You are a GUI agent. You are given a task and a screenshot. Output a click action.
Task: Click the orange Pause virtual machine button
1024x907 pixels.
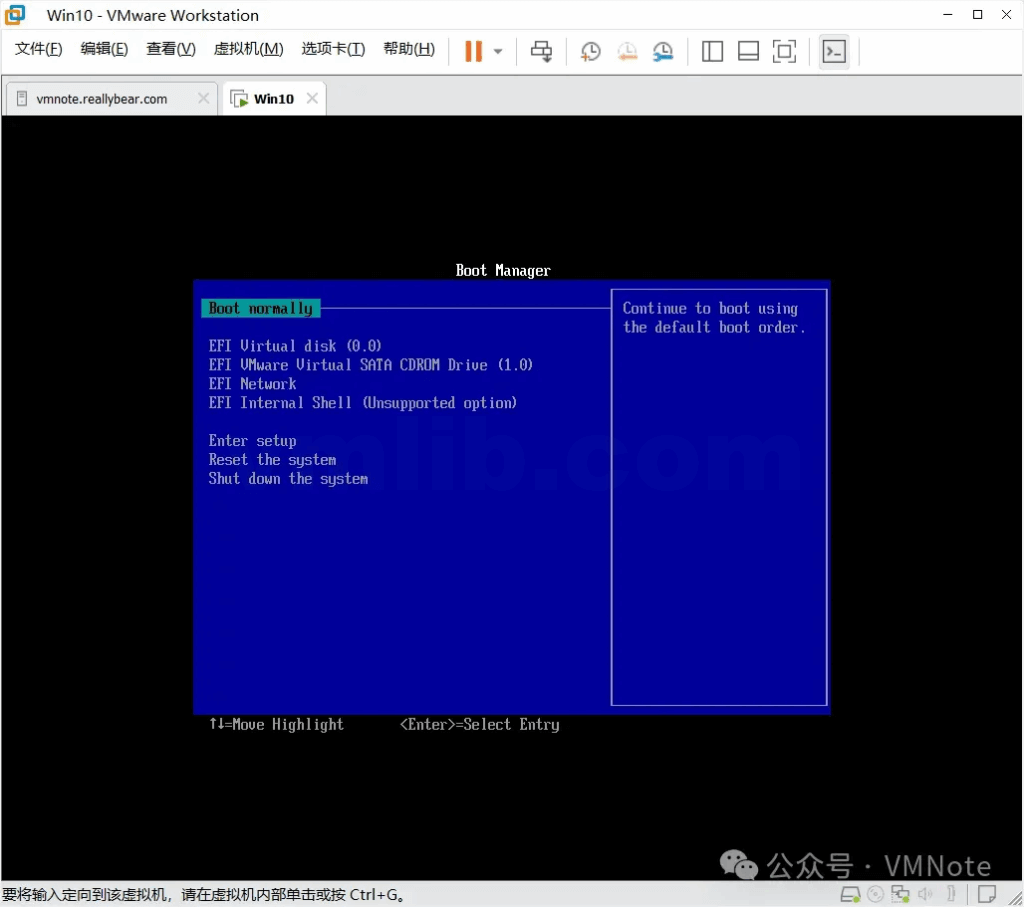coord(473,51)
